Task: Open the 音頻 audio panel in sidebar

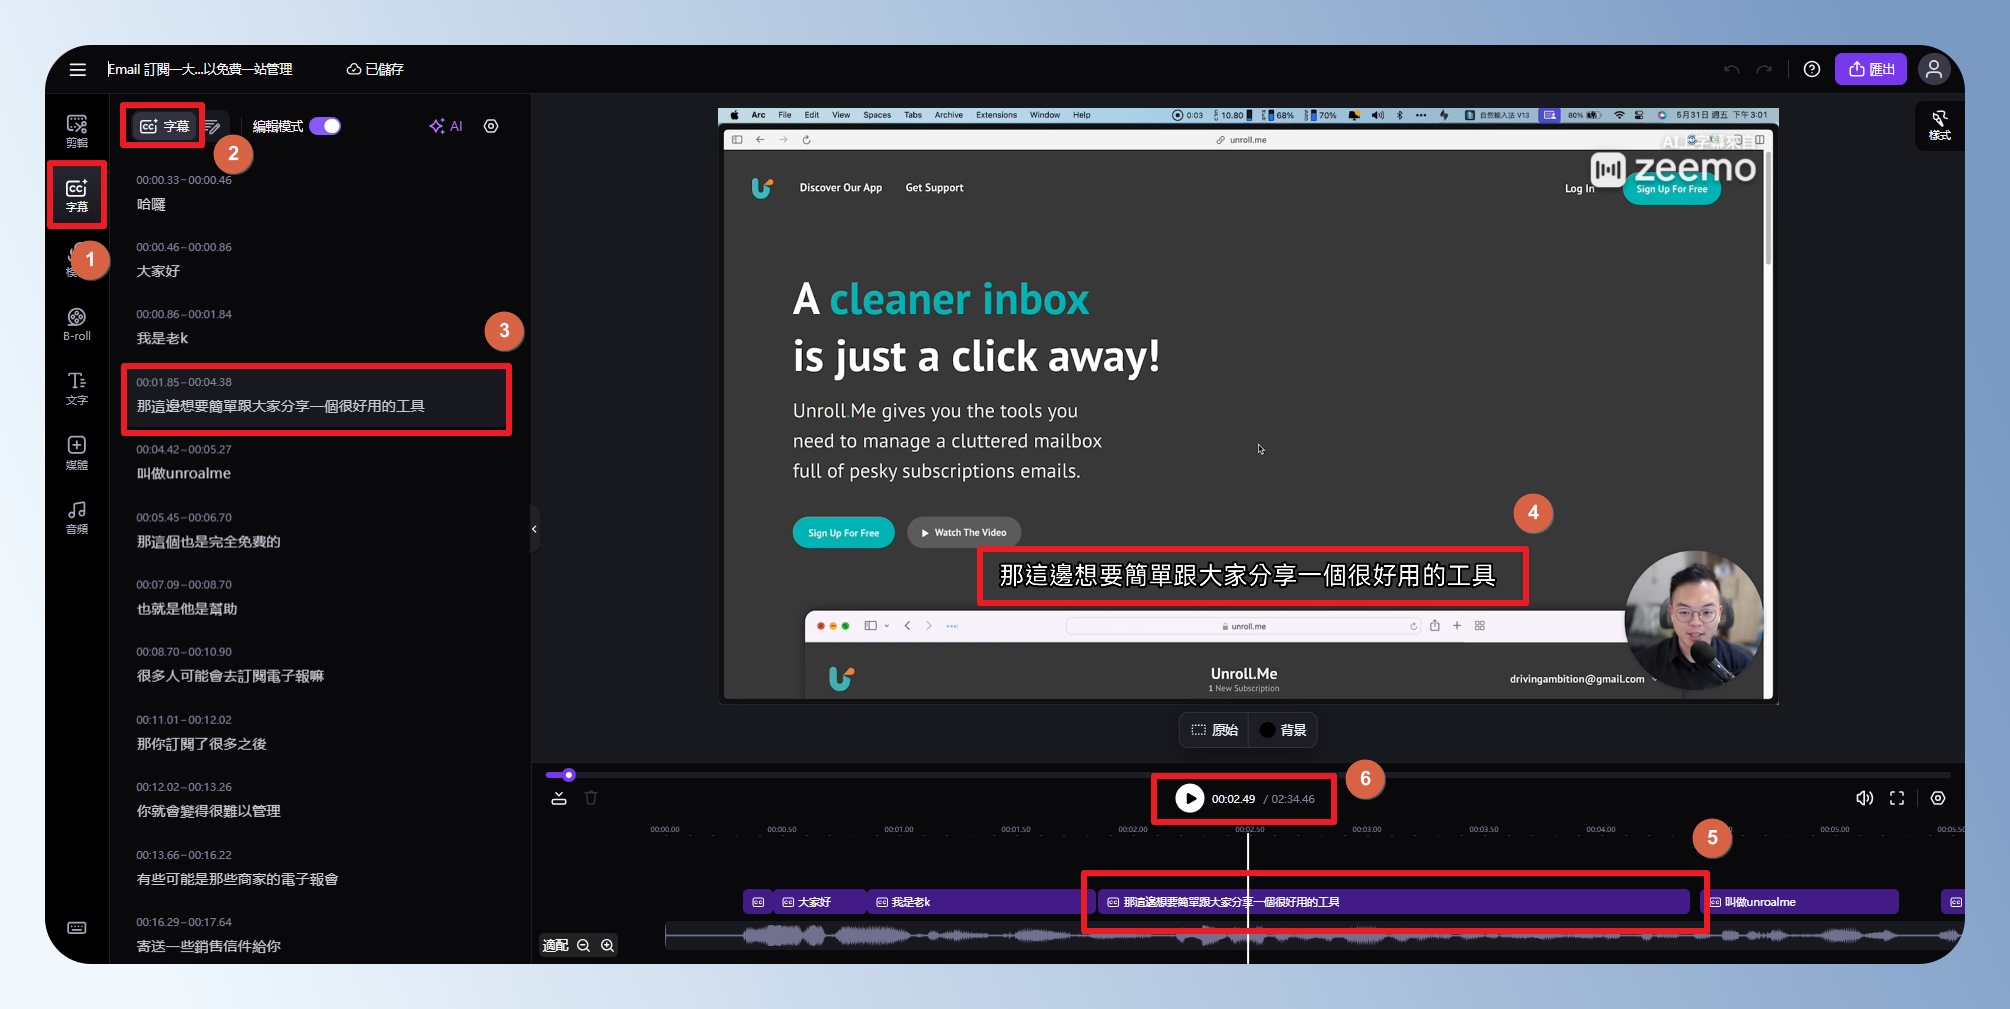Action: point(77,517)
